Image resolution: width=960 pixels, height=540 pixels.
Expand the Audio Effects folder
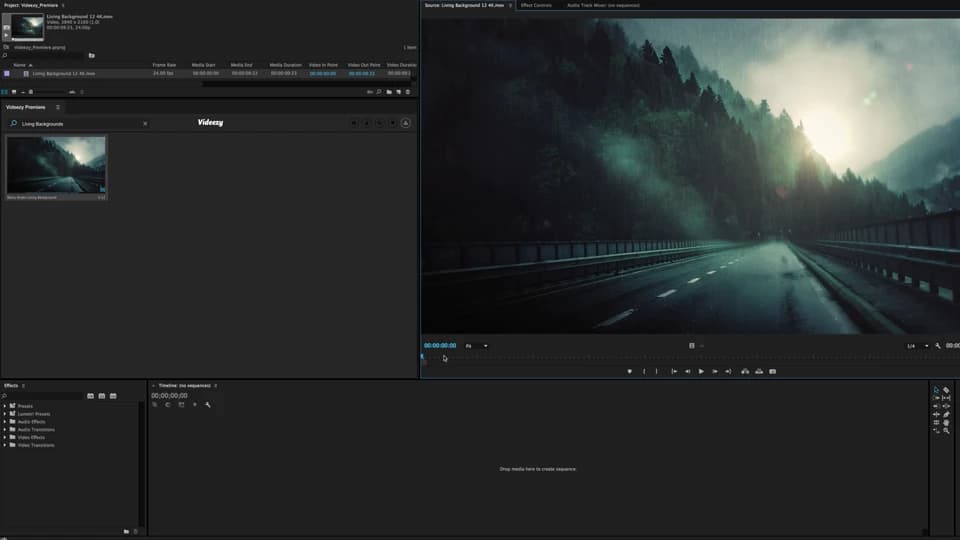(x=5, y=422)
